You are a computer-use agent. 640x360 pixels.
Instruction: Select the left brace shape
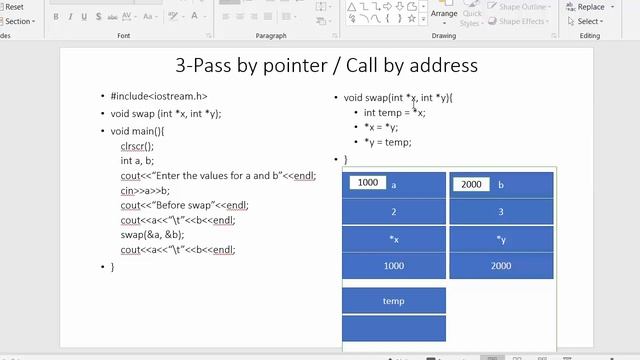[388, 19]
